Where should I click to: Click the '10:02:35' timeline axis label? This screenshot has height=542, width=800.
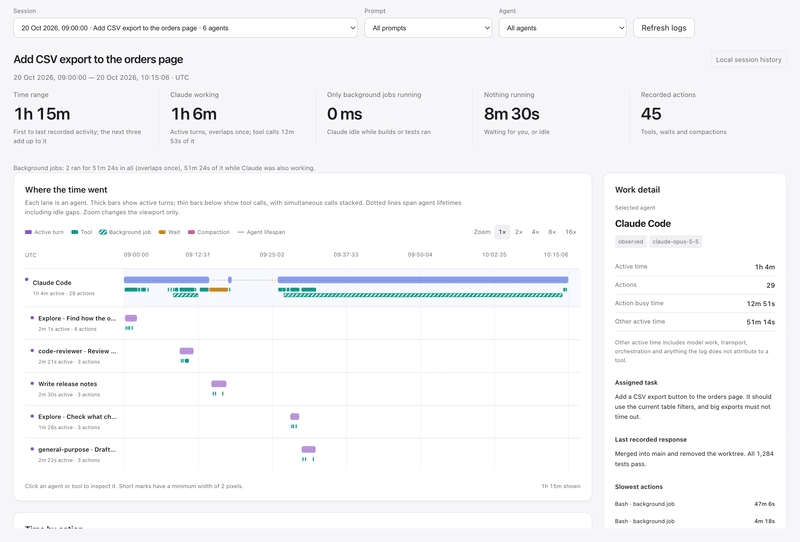494,255
